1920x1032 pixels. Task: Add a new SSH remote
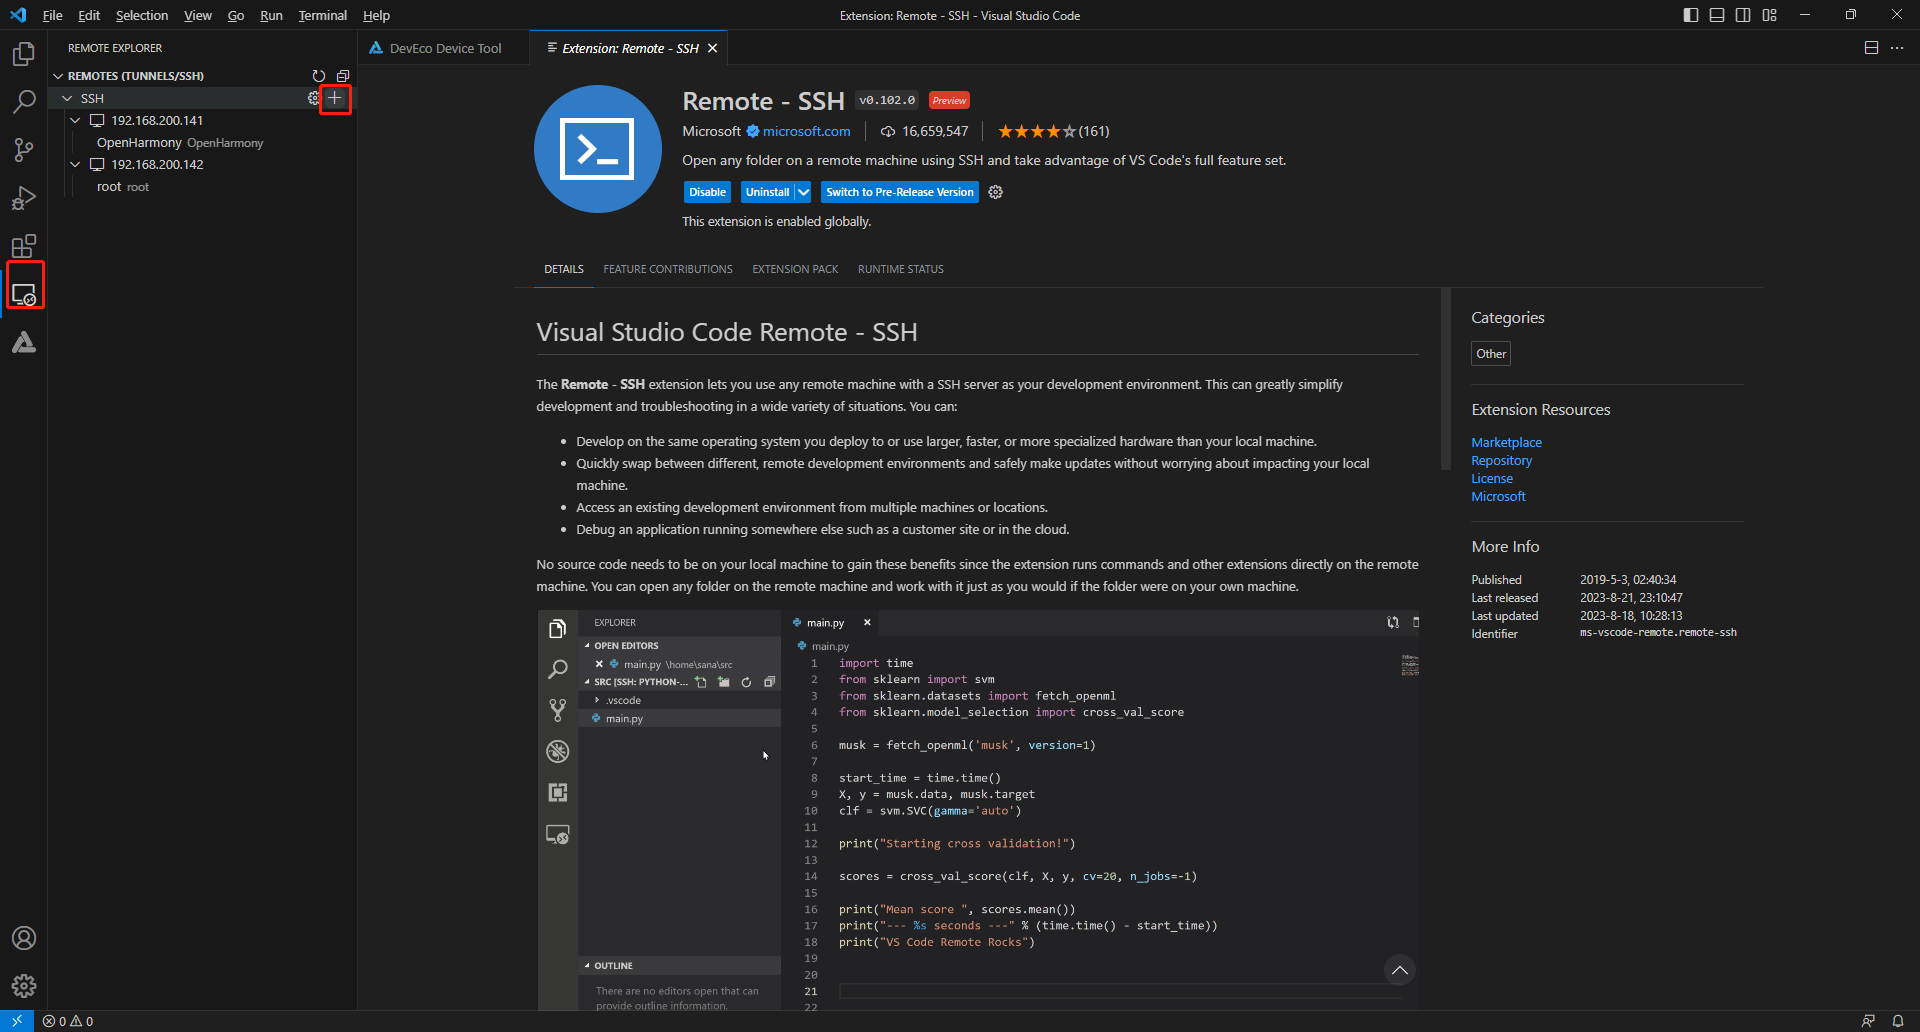point(335,98)
